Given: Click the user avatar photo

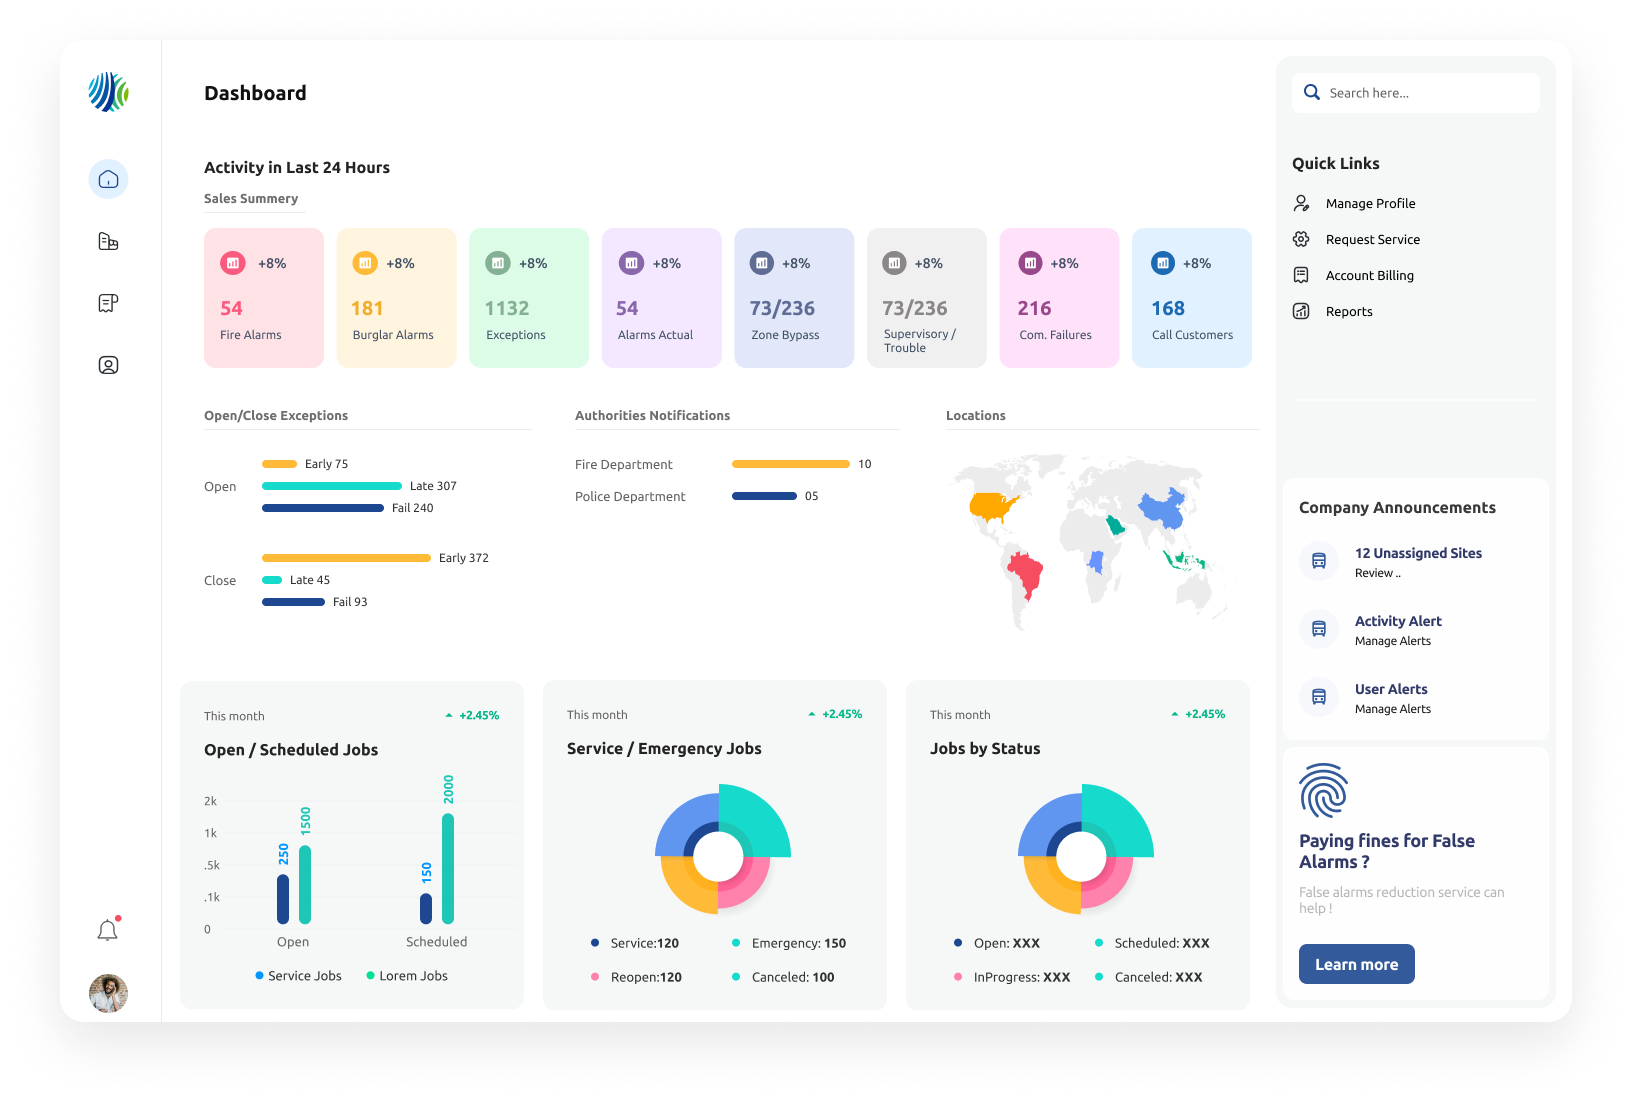Looking at the screenshot, I should 108,993.
